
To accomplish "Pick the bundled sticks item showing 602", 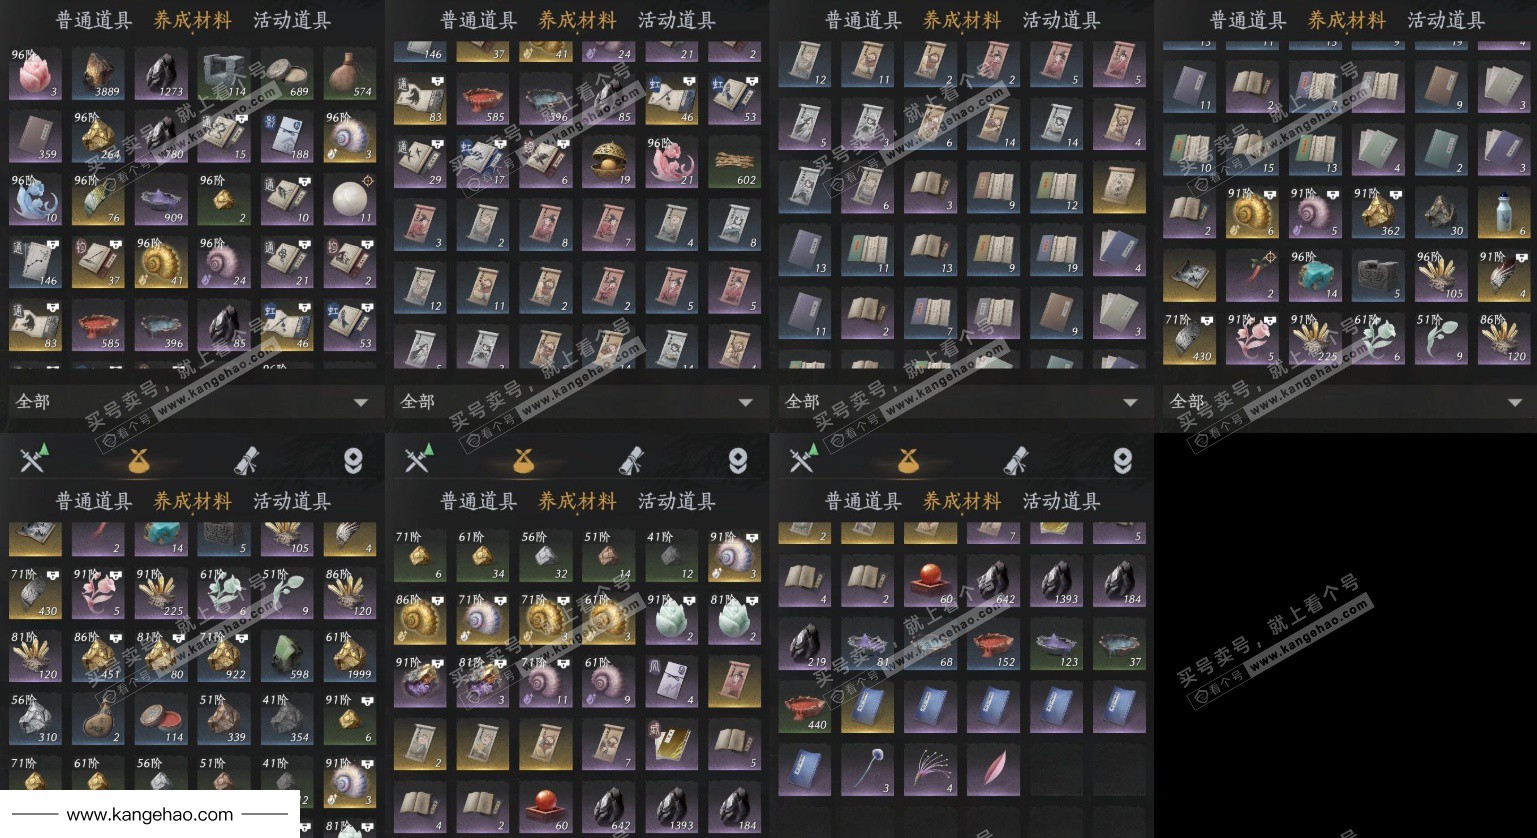I will [735, 161].
